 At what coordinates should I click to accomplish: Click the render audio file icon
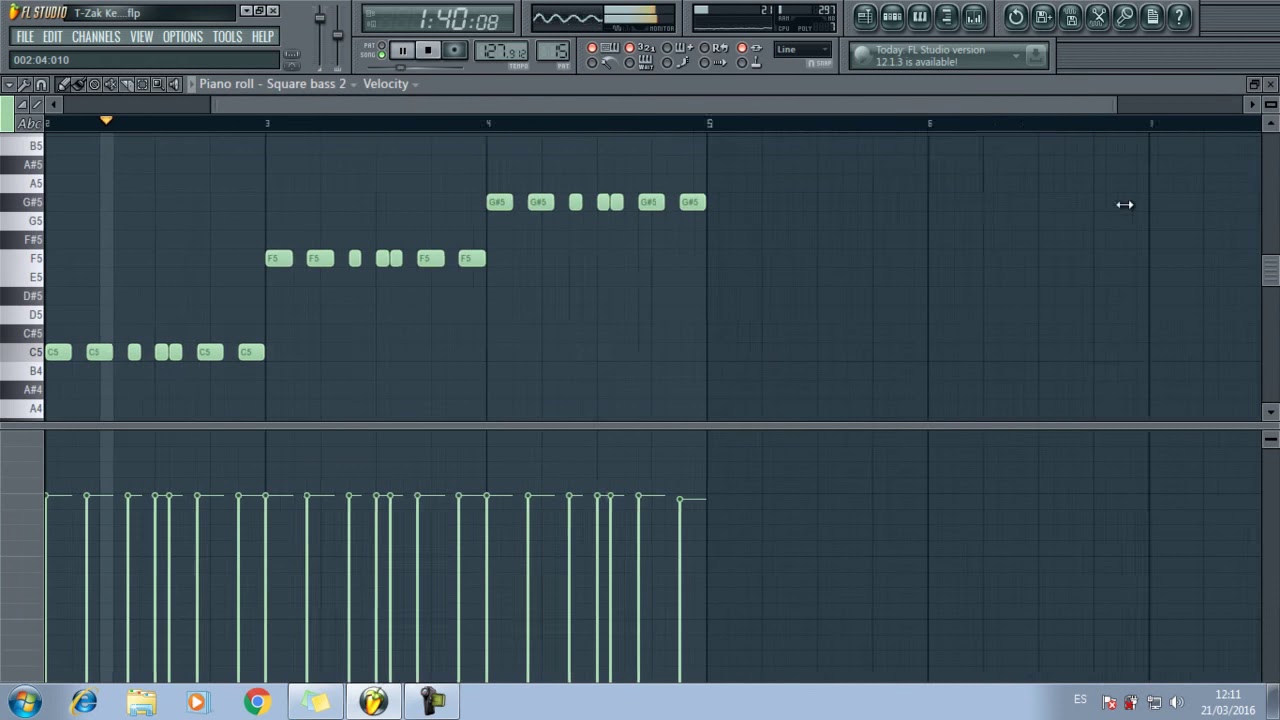[x=1070, y=16]
